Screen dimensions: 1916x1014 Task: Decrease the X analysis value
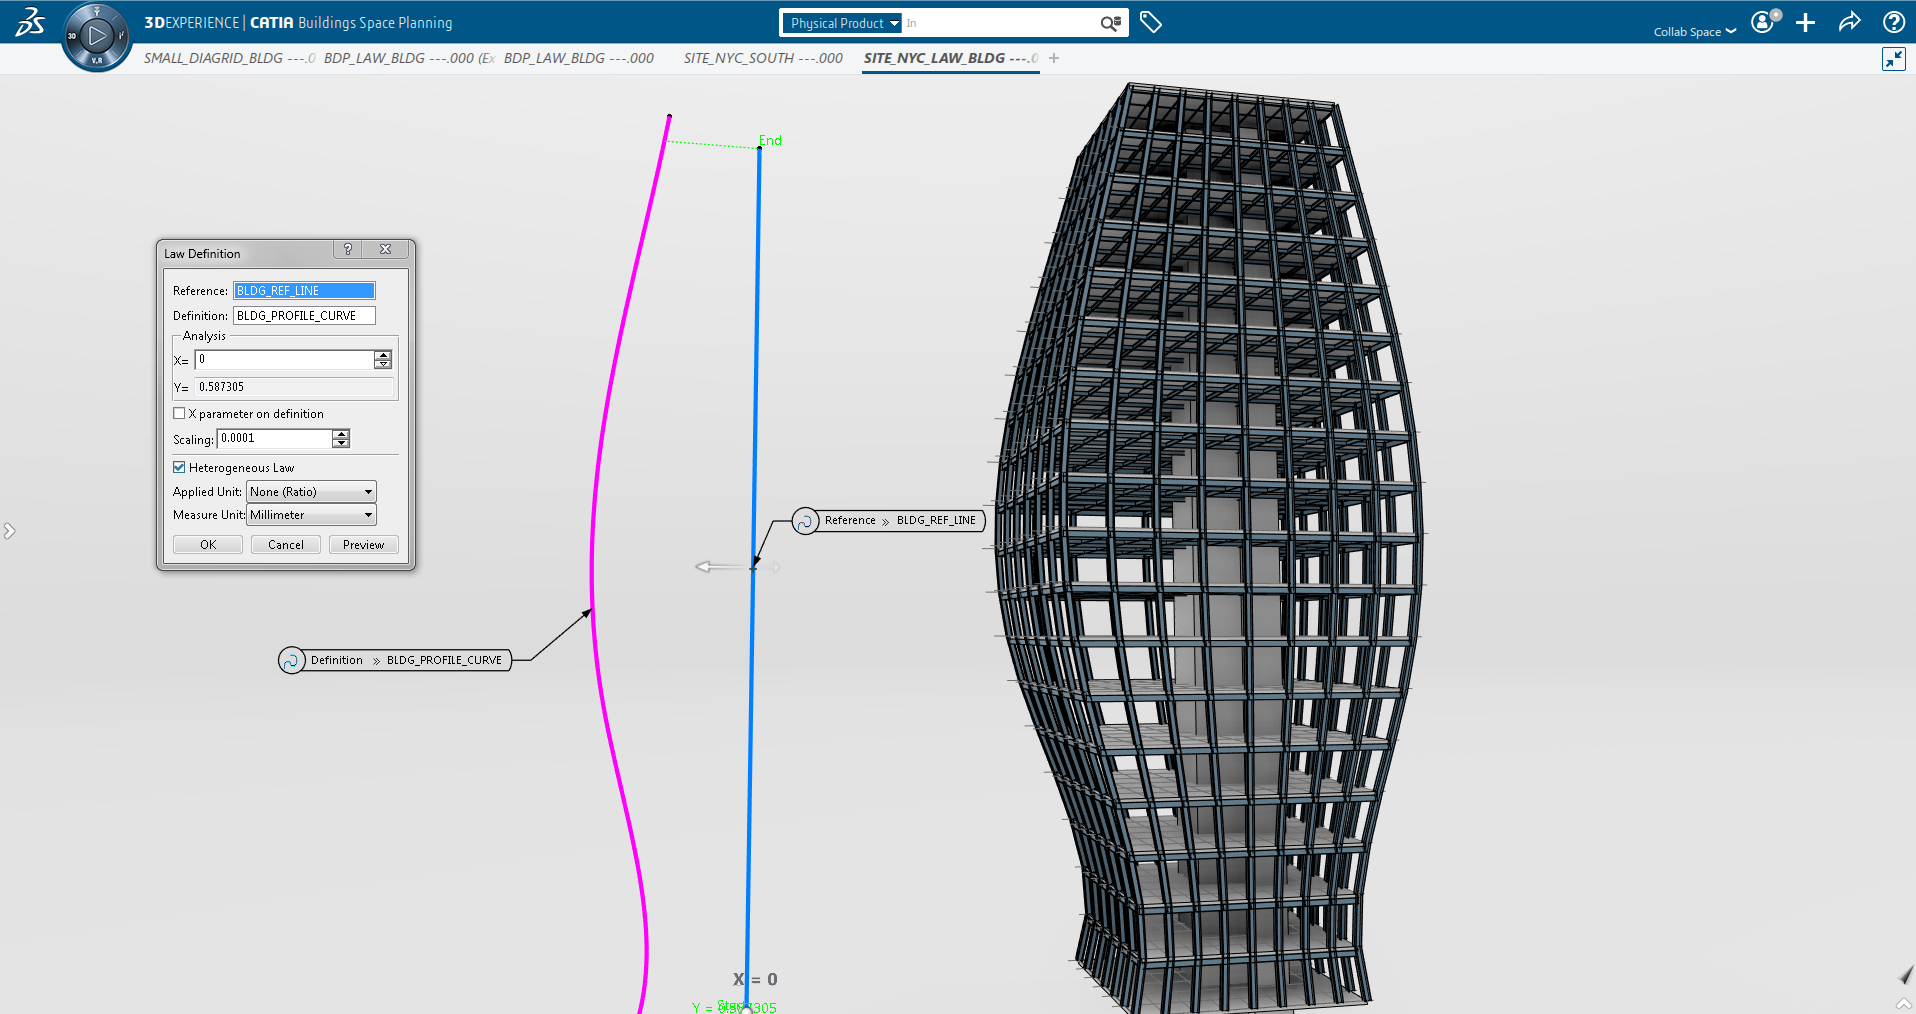(x=383, y=364)
